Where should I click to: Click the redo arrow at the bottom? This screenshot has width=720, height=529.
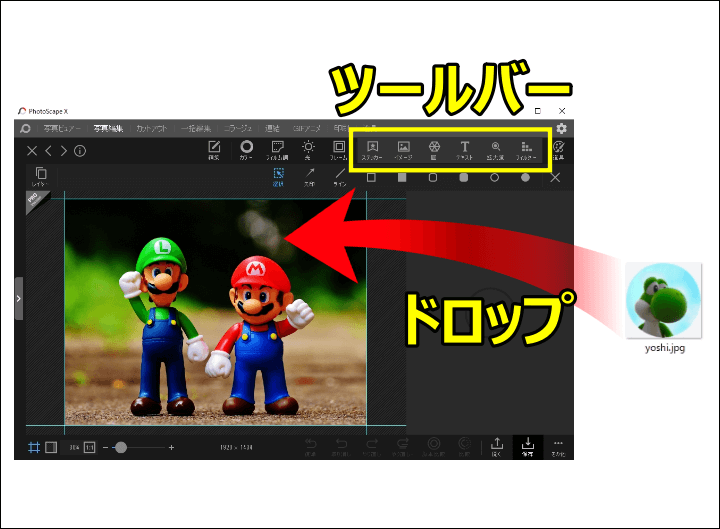[372, 447]
